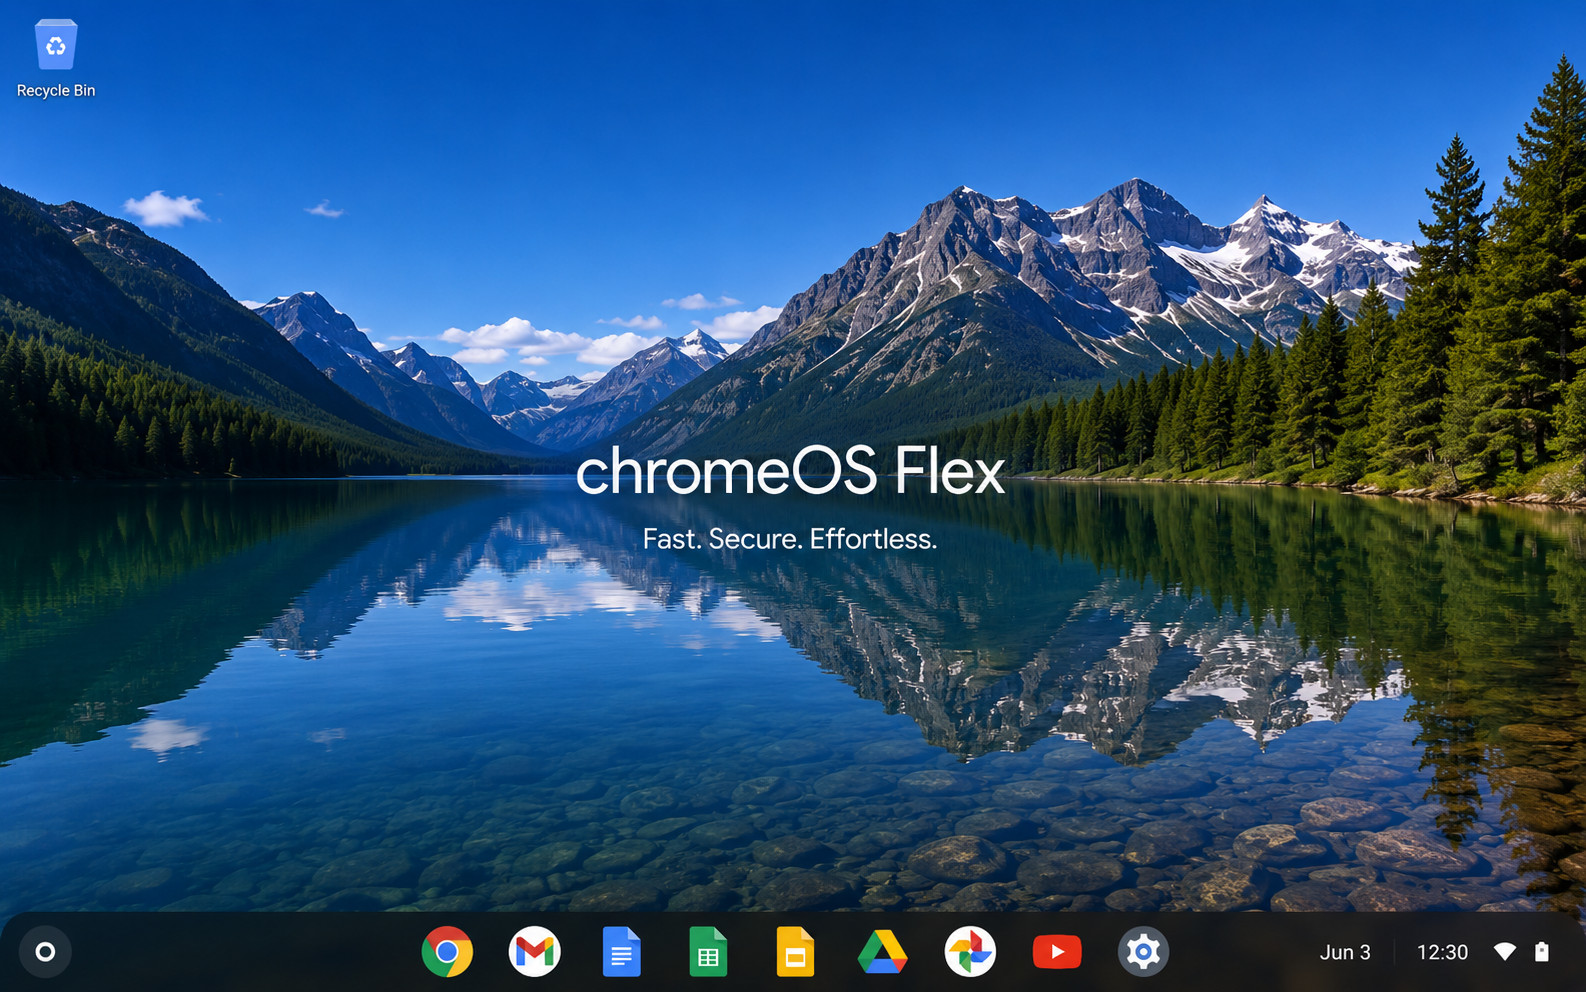Screen dimensions: 1586x992
Task: Click the battery status icon
Action: 1542,952
